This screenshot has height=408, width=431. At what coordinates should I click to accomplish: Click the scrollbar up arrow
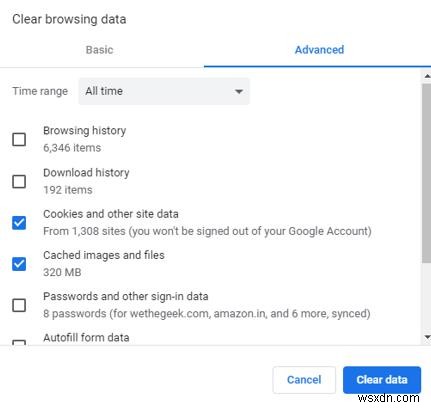[427, 76]
